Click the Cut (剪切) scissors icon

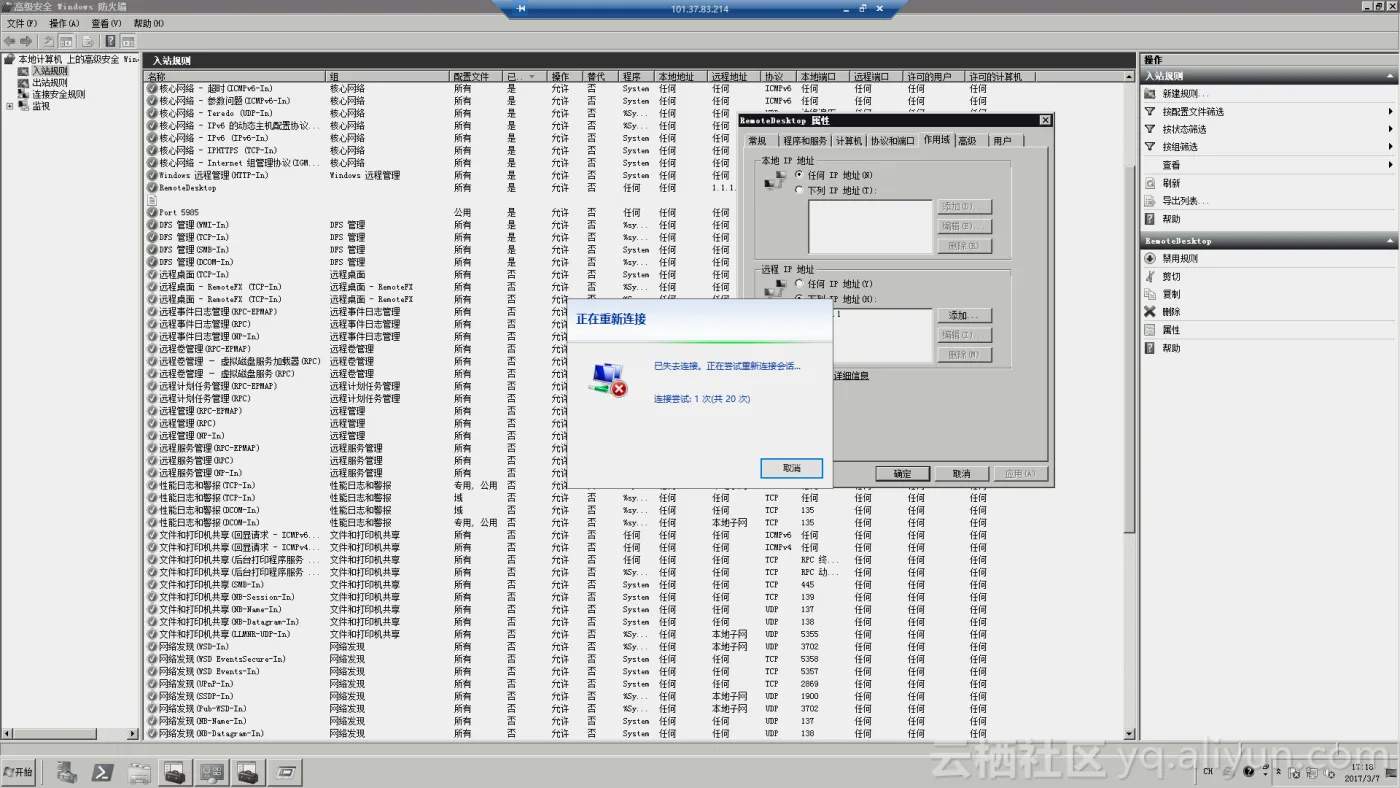click(1150, 276)
